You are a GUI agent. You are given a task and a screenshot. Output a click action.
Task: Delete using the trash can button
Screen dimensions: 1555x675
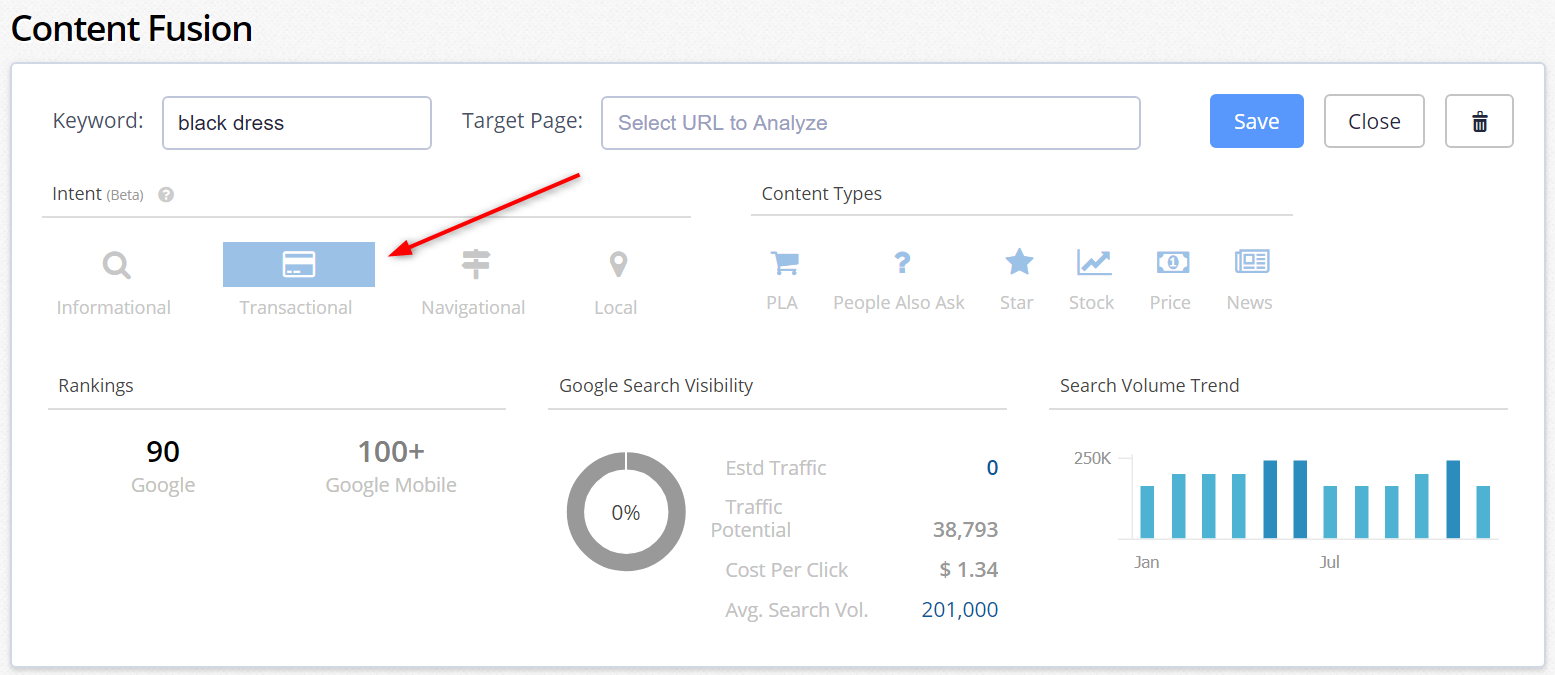pyautogui.click(x=1479, y=121)
